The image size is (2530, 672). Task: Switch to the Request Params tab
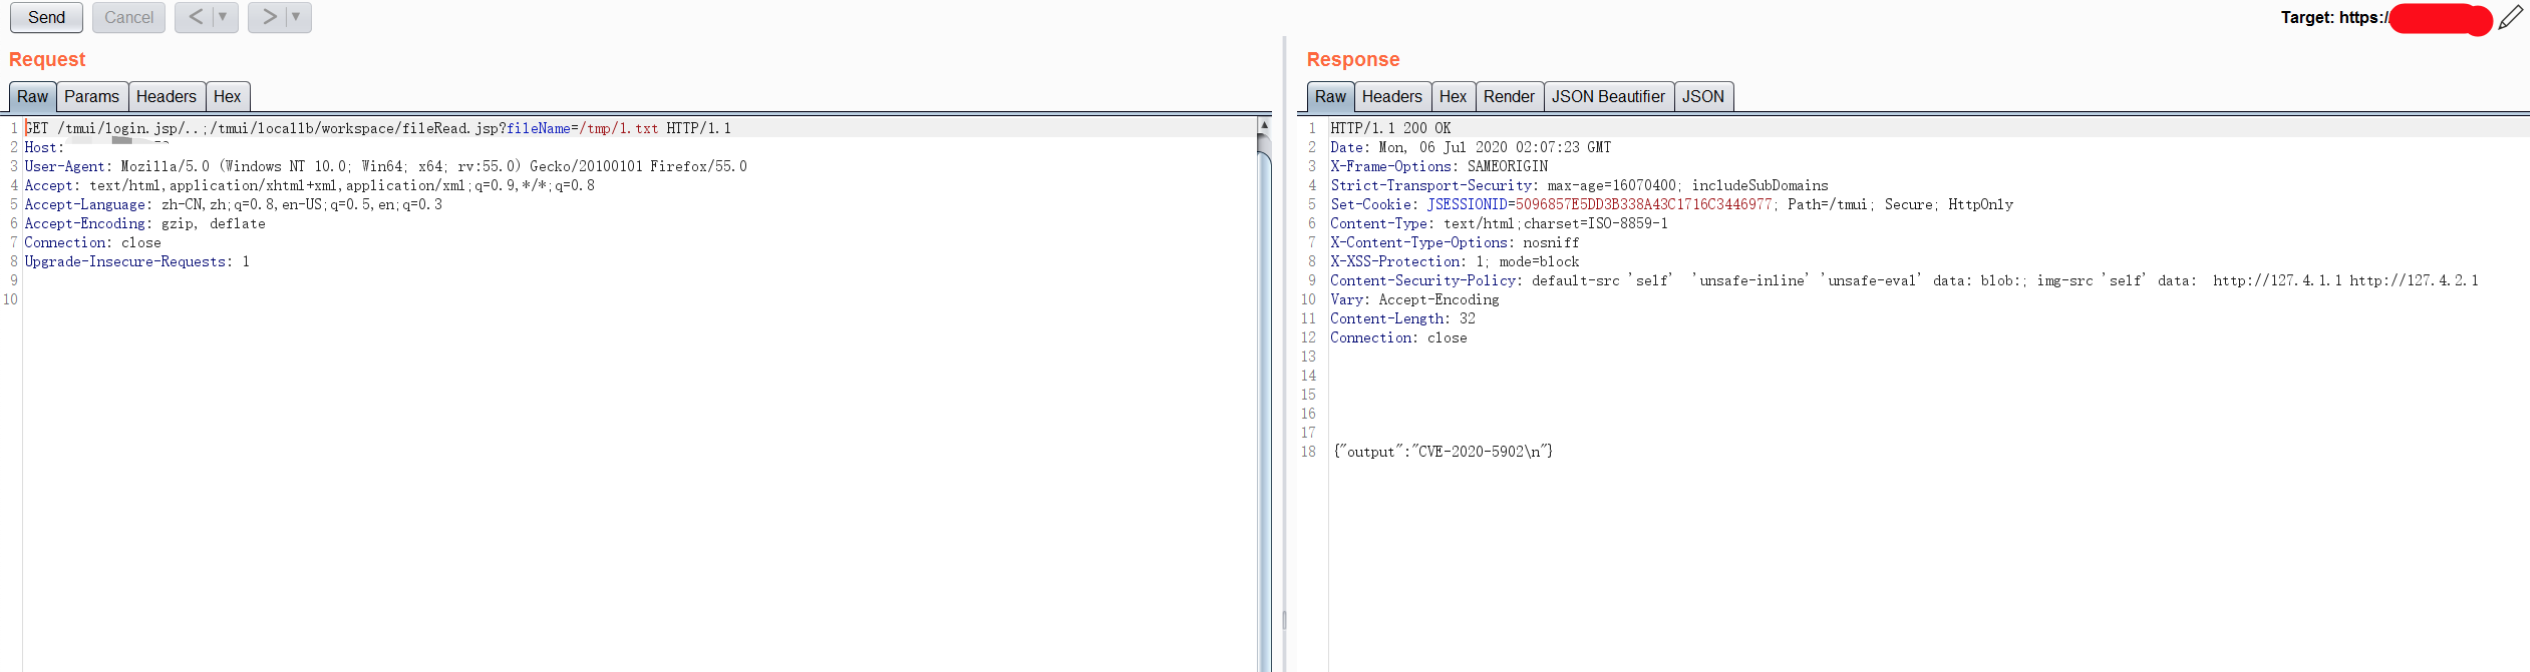click(91, 97)
